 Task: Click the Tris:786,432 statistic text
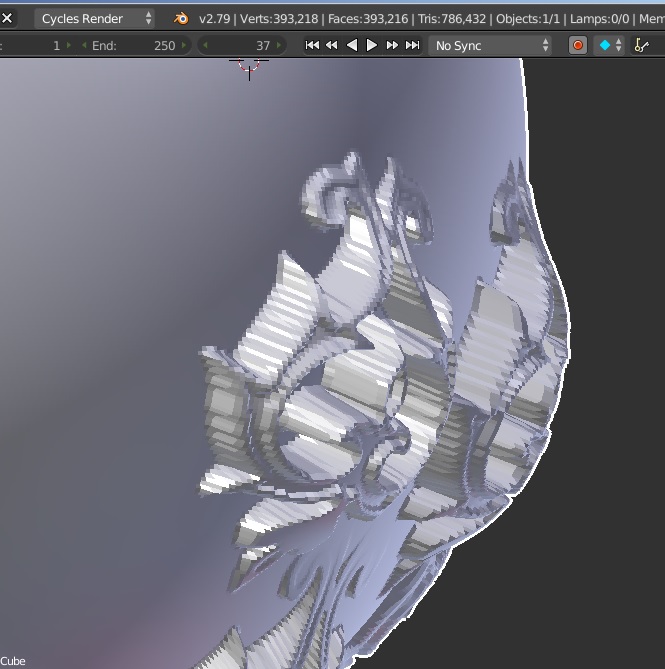pos(452,19)
